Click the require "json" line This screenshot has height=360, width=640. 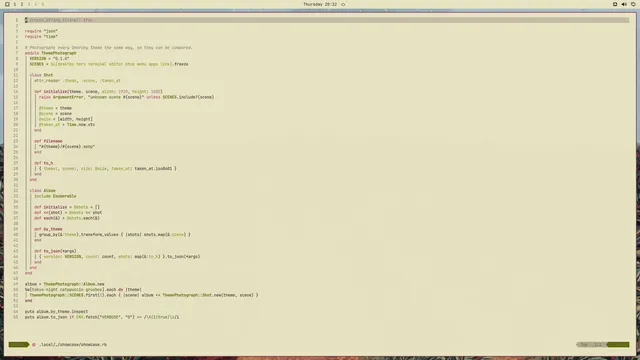[x=41, y=31]
